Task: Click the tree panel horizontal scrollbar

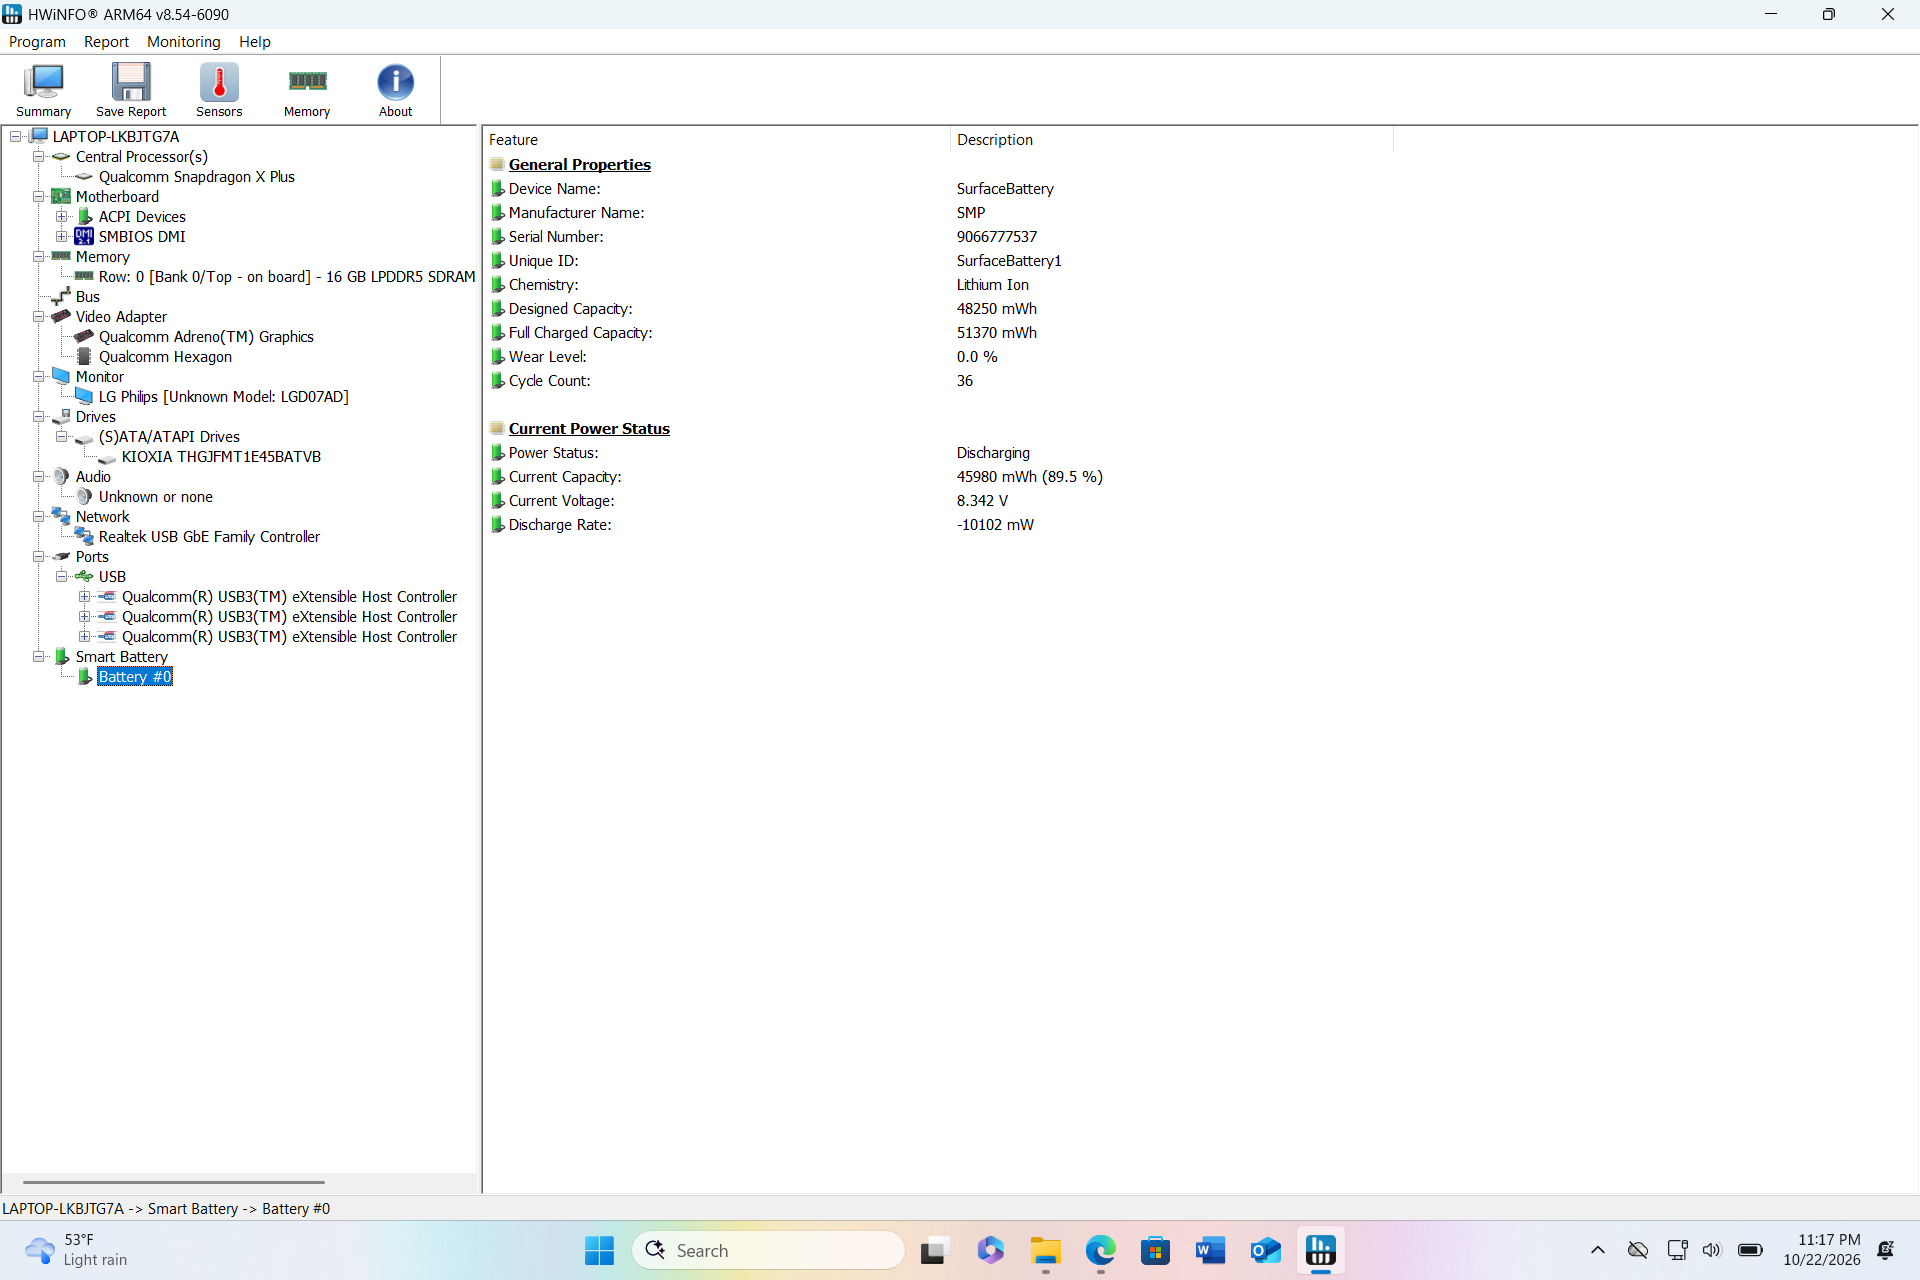Action: [173, 1182]
